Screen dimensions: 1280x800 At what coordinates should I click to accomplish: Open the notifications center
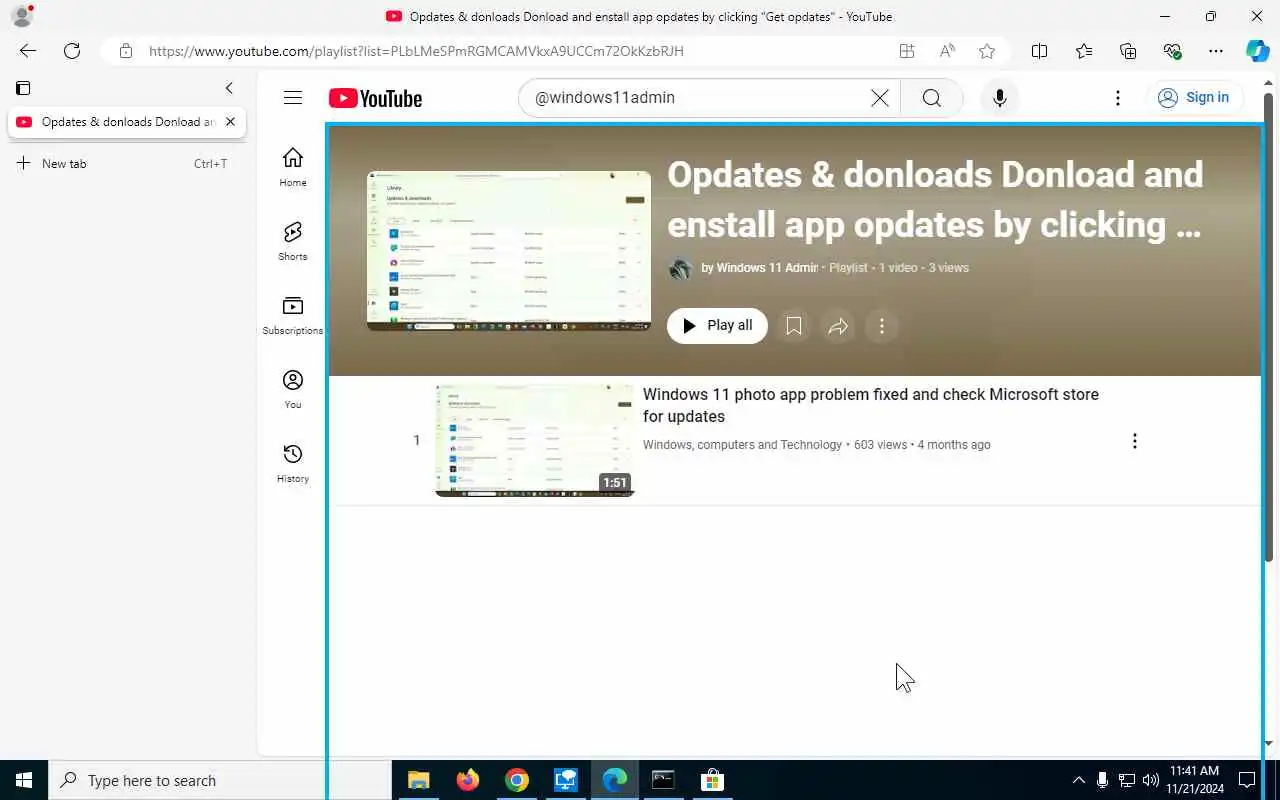(1247, 780)
